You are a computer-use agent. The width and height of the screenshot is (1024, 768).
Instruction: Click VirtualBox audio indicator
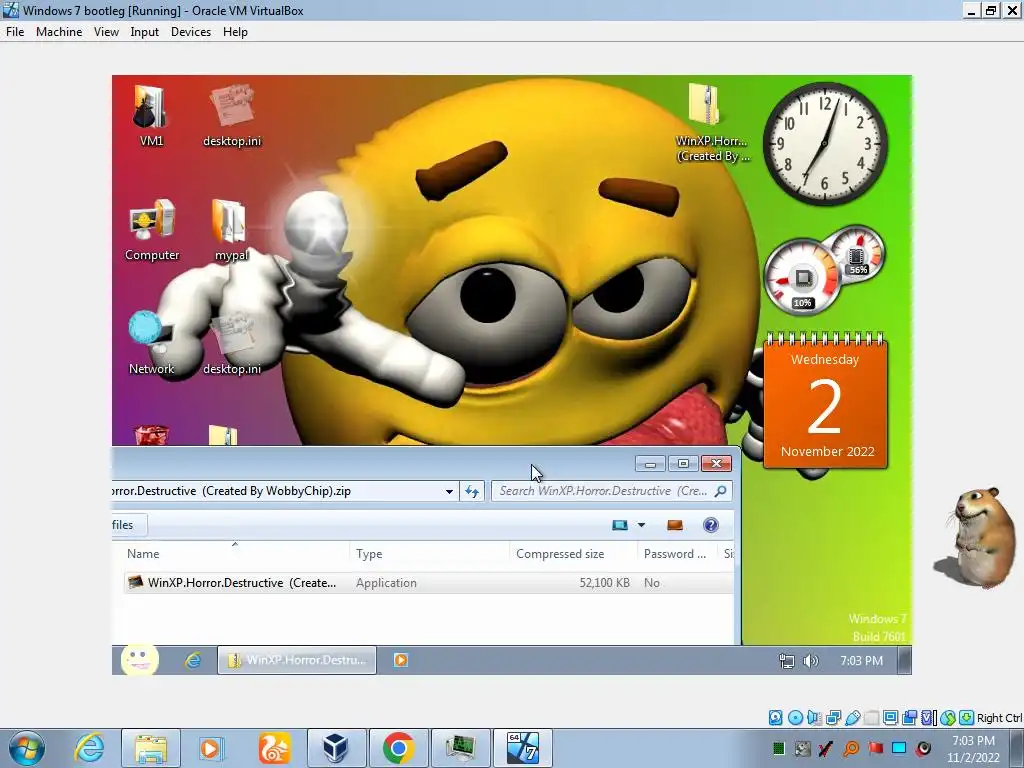[814, 718]
